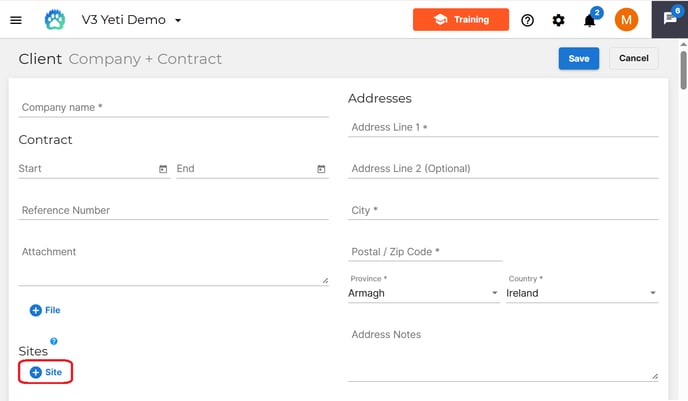
Task: Open the hamburger navigation menu
Action: point(16,20)
